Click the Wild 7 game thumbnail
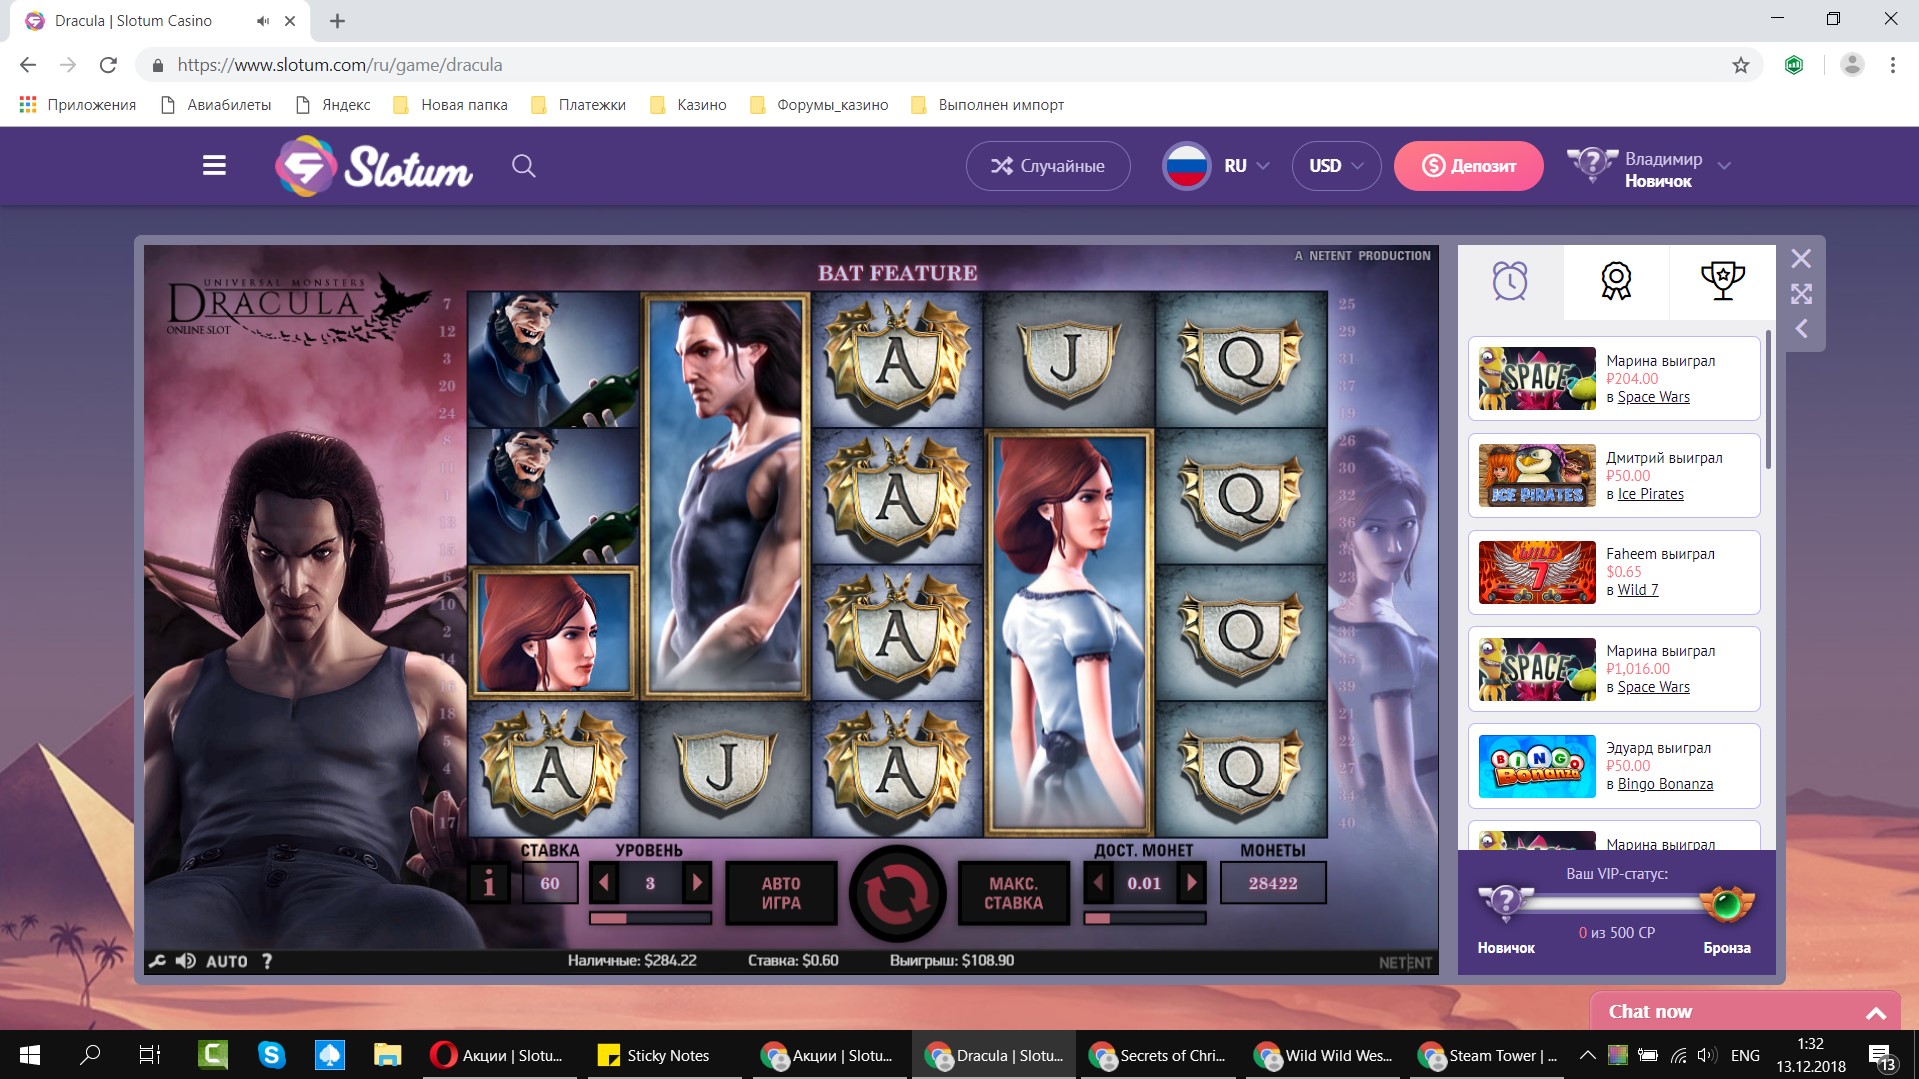Viewport: 1919px width, 1079px height. click(1537, 572)
